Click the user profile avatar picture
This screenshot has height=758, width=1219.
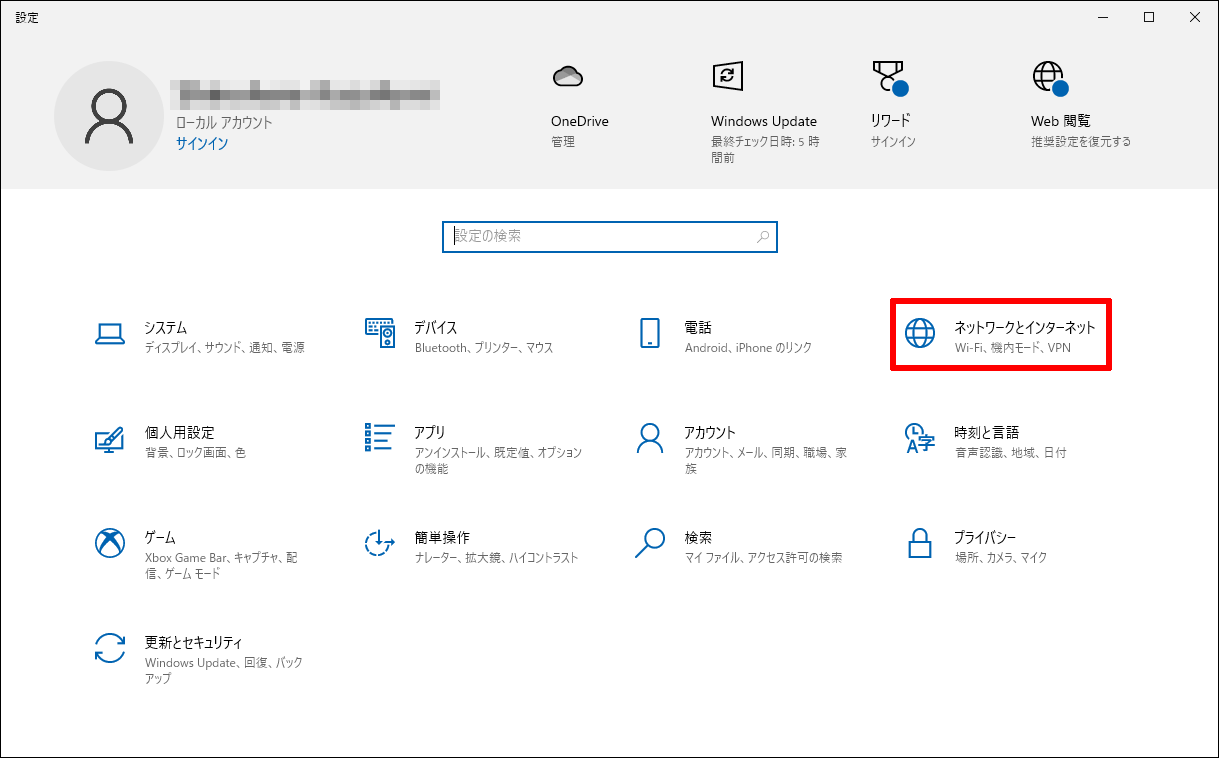click(108, 117)
